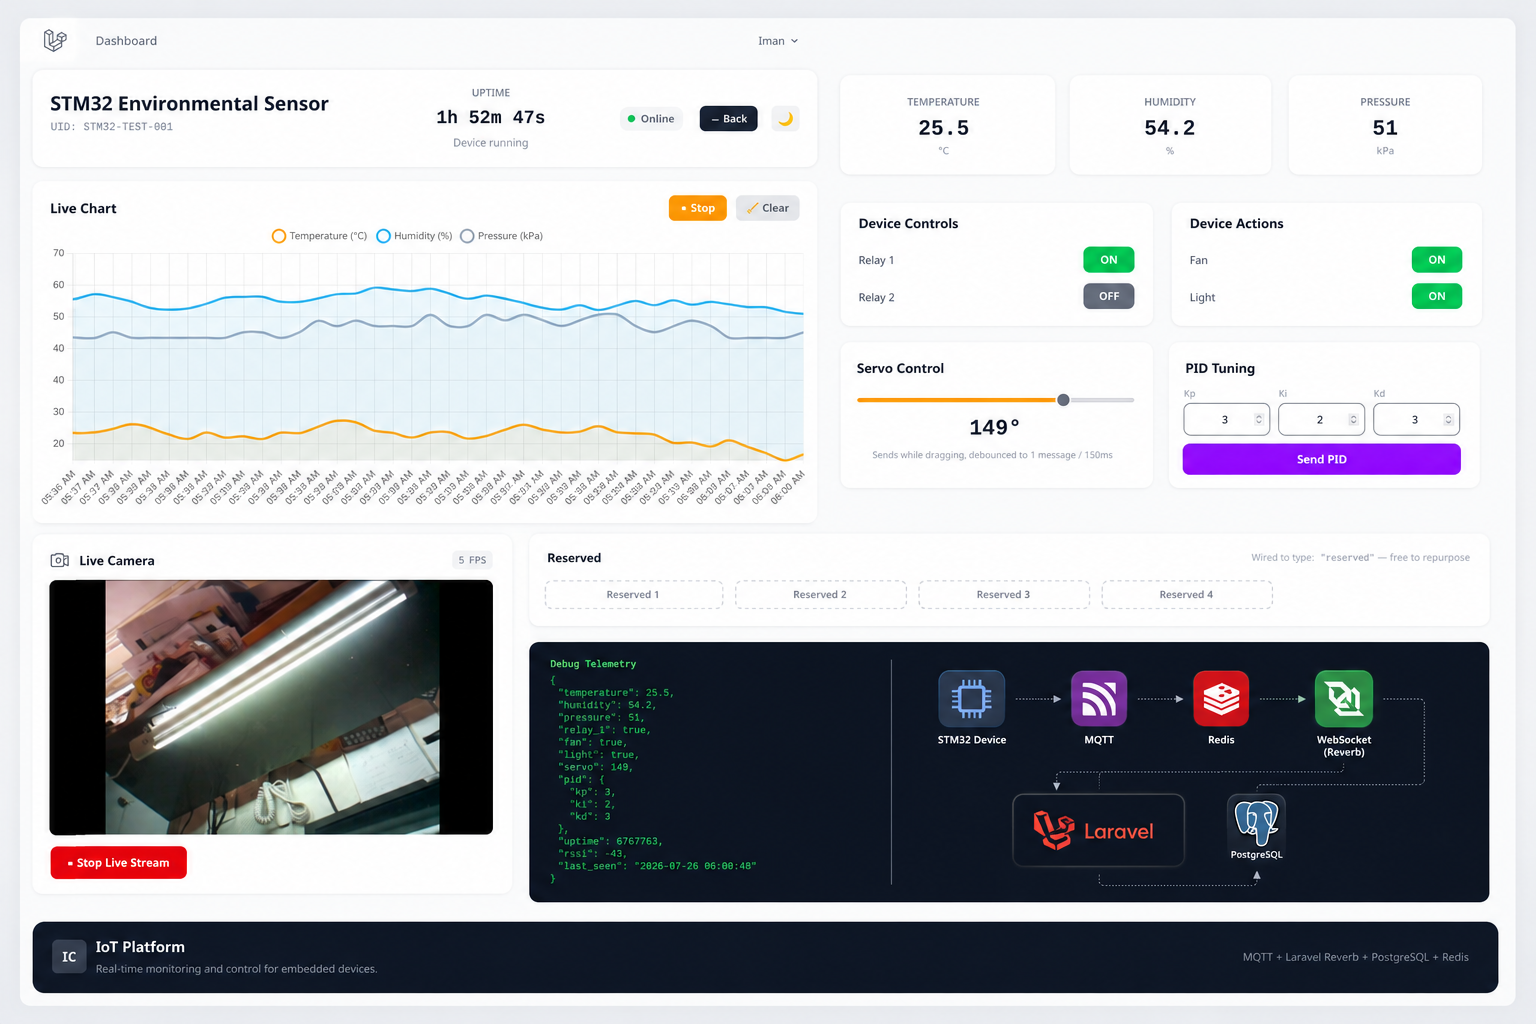Click the "last_seen" line in telemetry
The image size is (1536, 1024).
coord(657,866)
